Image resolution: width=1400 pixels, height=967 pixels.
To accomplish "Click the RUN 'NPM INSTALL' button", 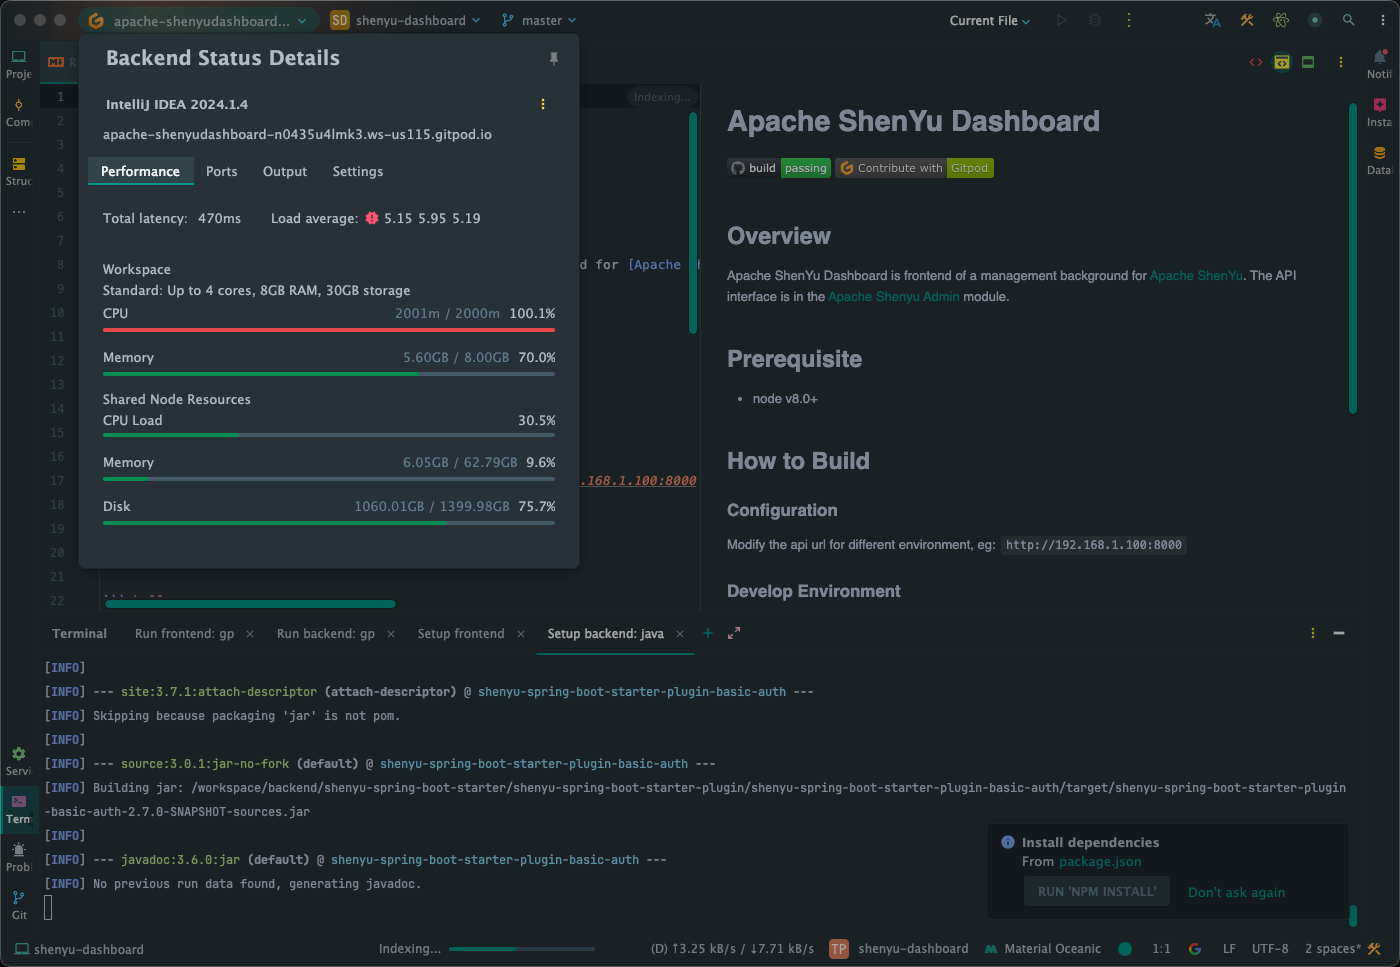I will 1097,892.
